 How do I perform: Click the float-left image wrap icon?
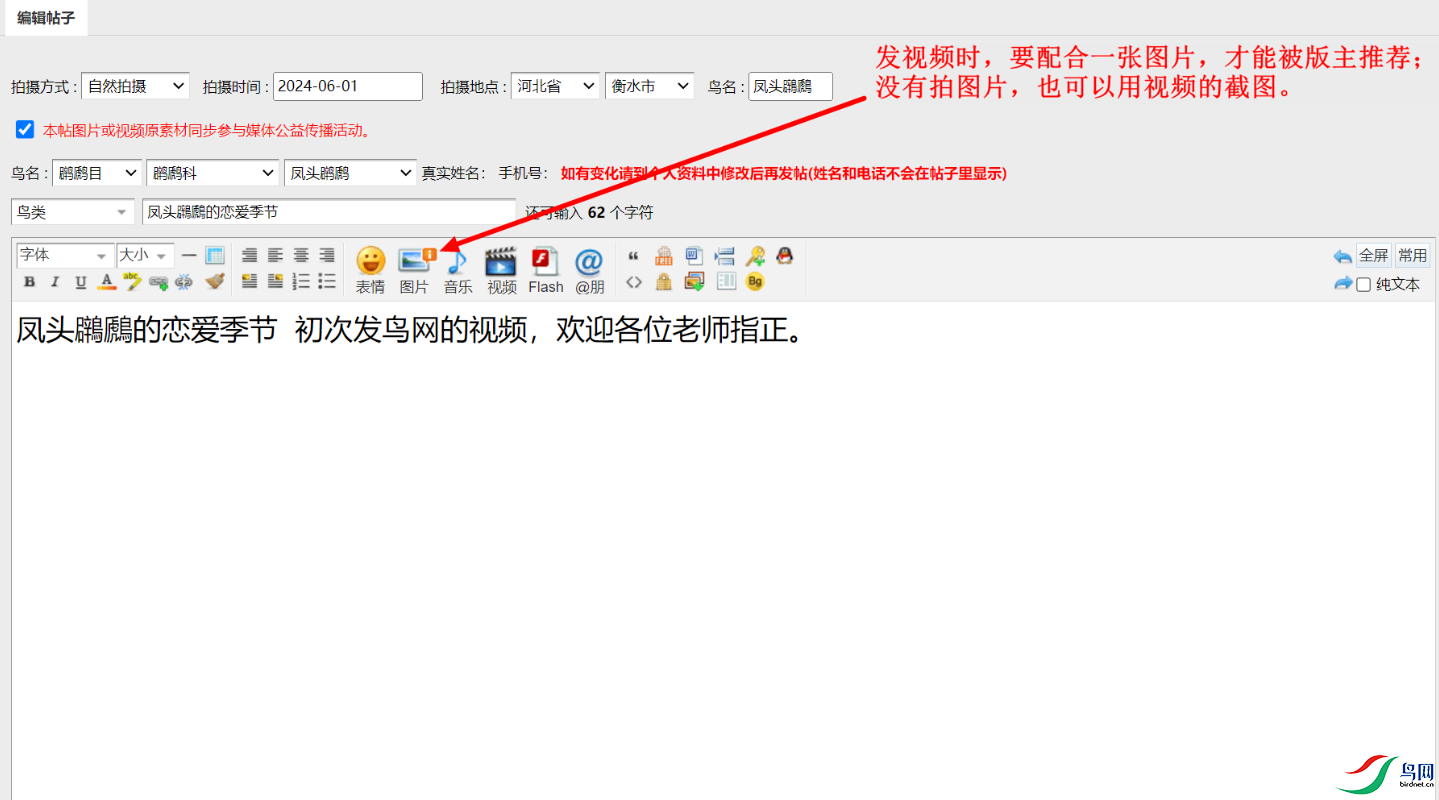249,282
